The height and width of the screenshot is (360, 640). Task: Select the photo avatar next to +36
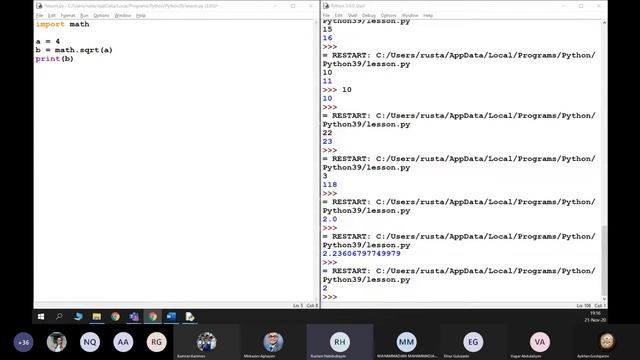pos(57,342)
